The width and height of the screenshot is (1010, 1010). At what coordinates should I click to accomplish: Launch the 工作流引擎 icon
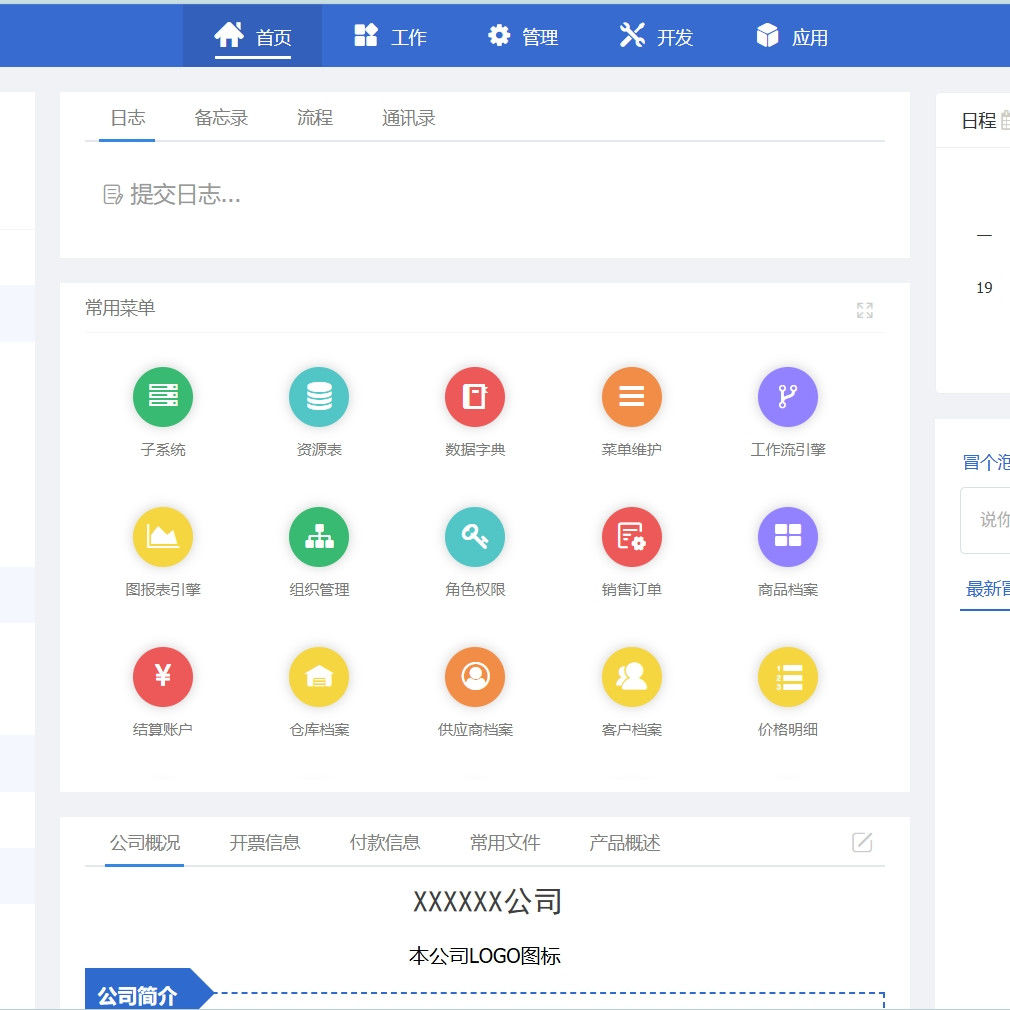pos(788,397)
